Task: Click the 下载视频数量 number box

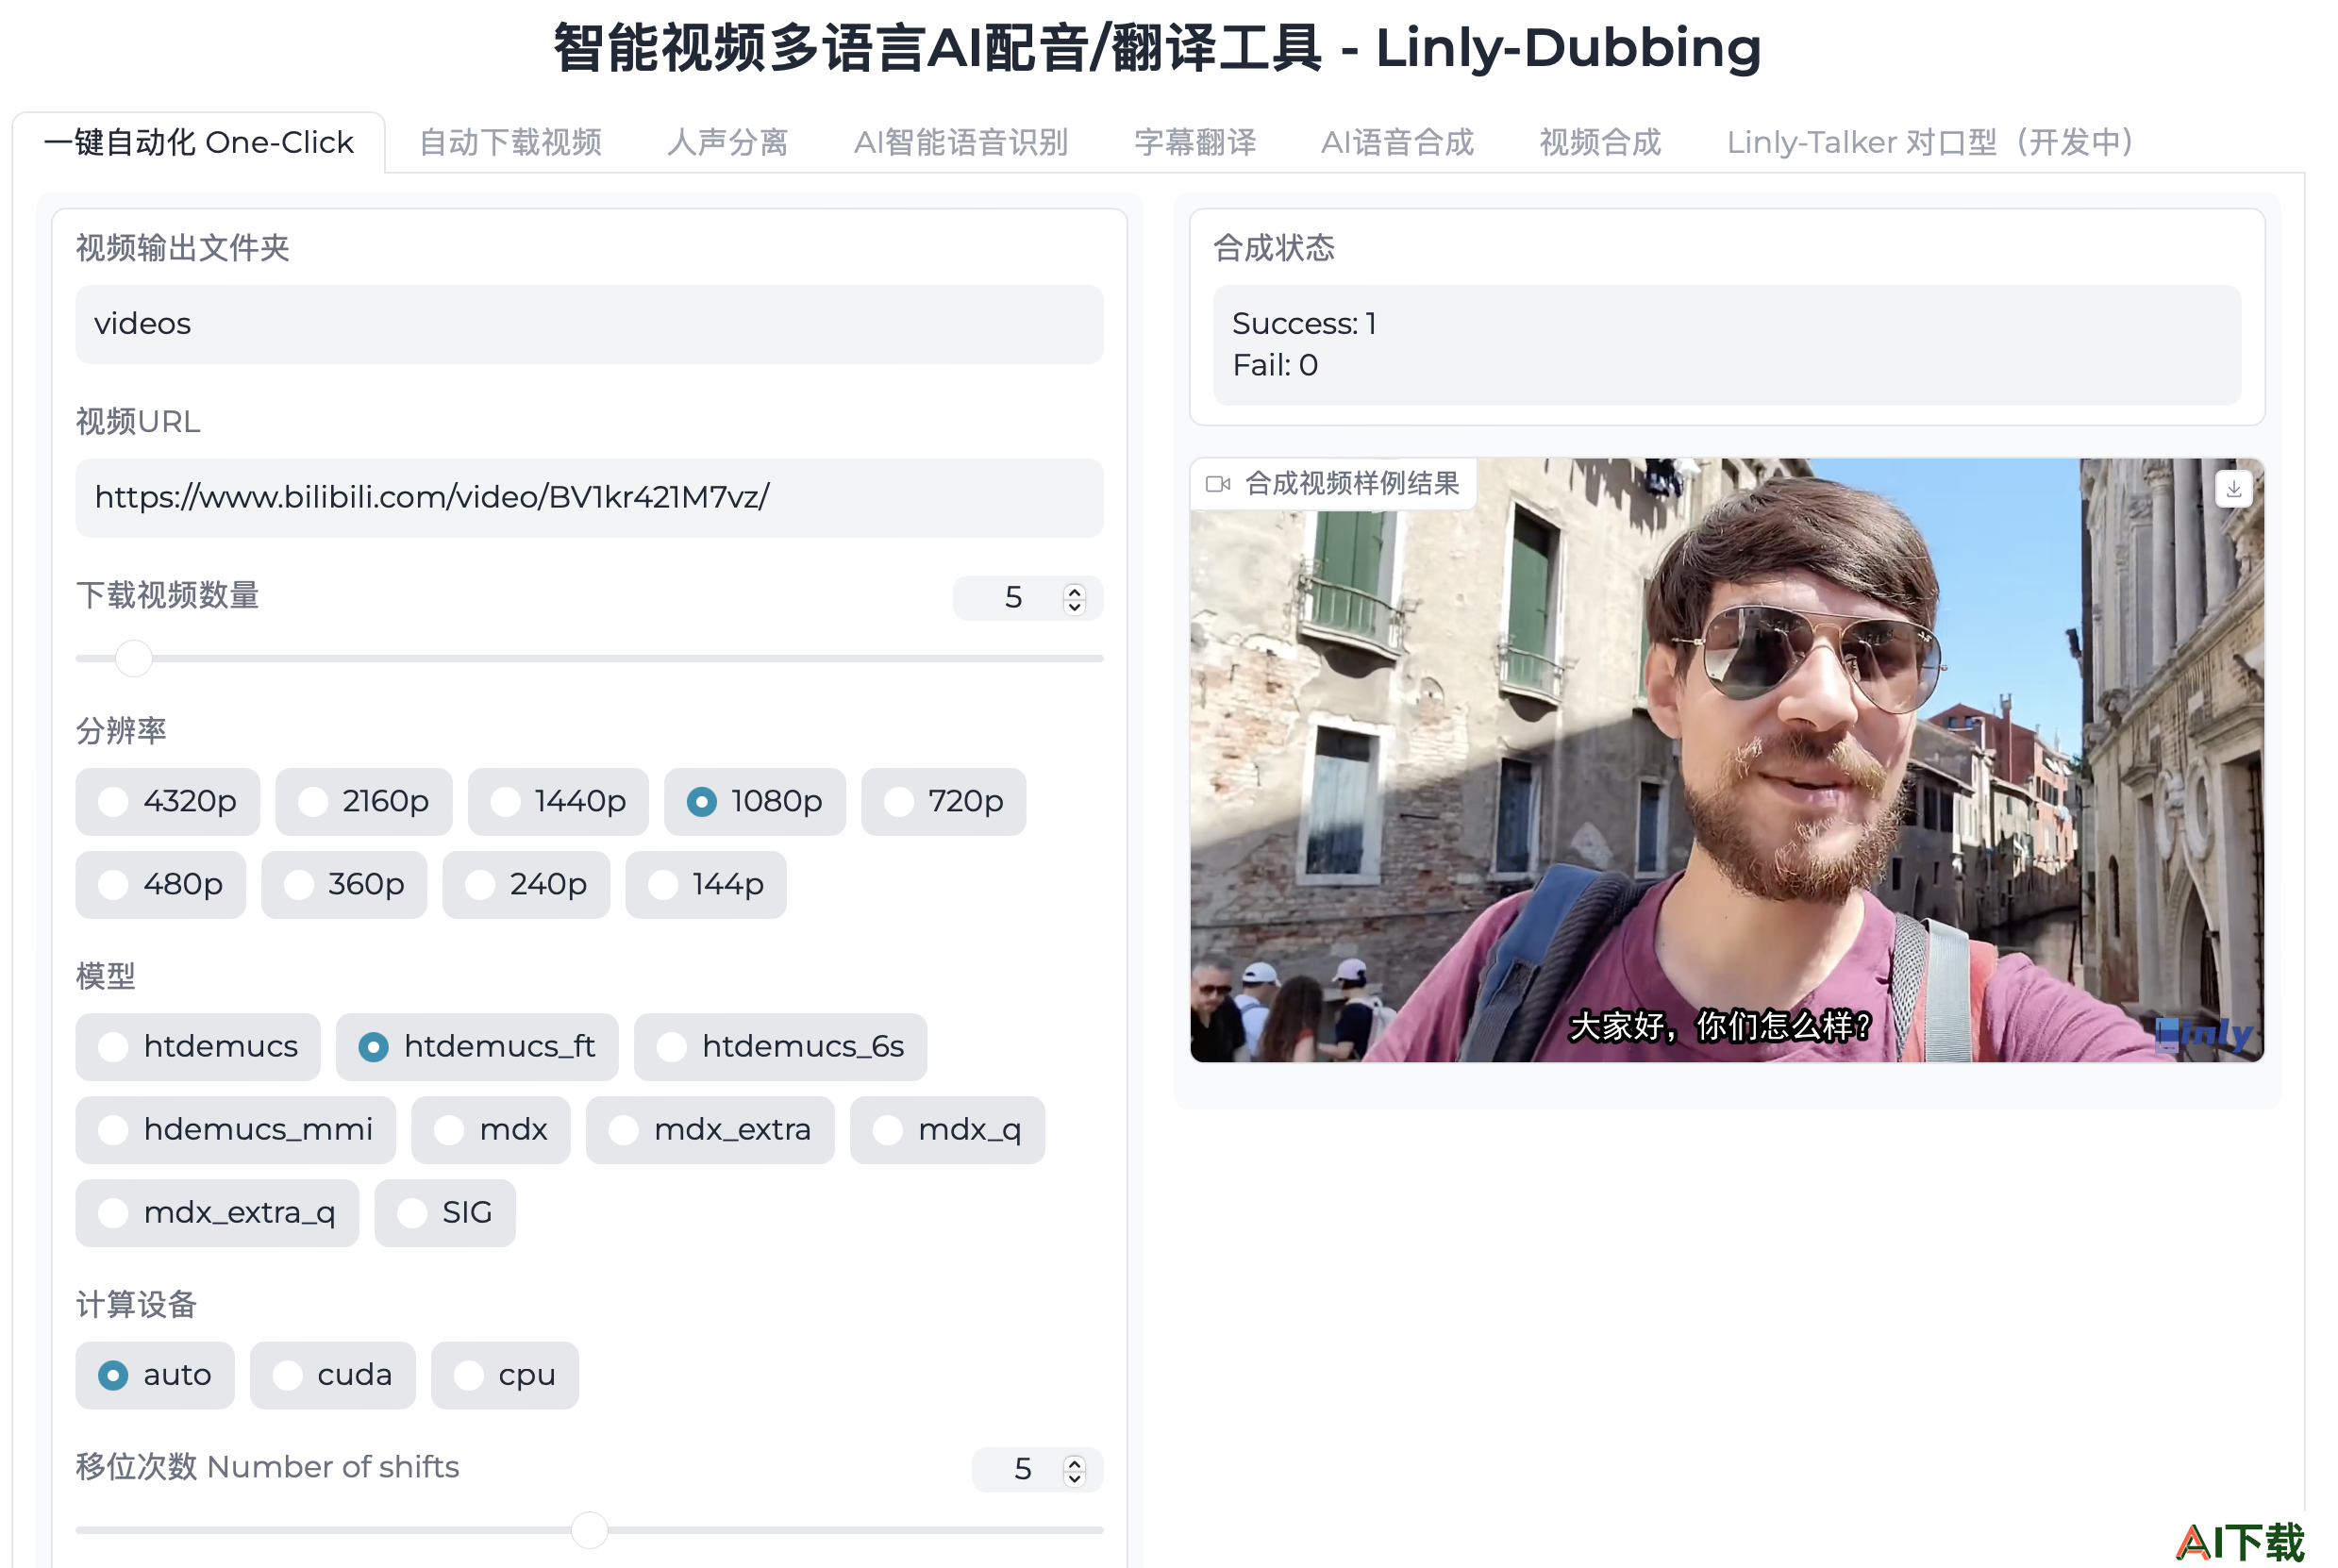Action: [x=1028, y=598]
